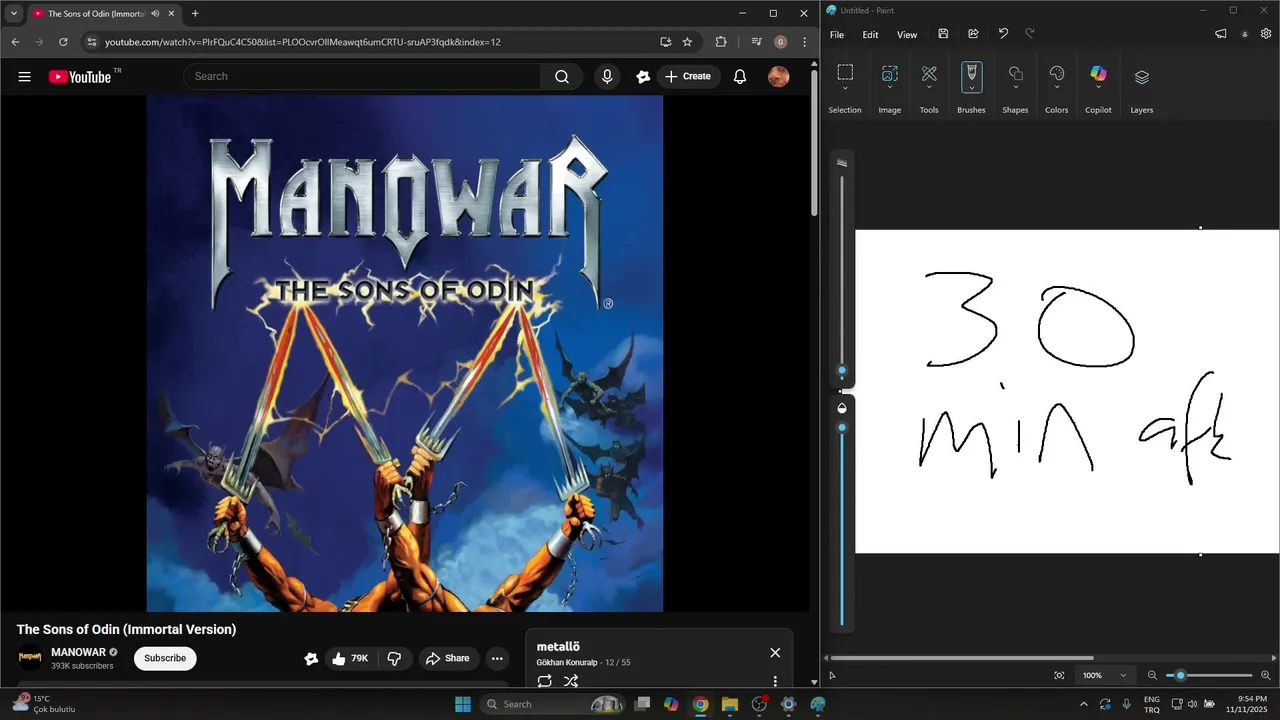Subscribe to the MANOWAR channel

165,658
